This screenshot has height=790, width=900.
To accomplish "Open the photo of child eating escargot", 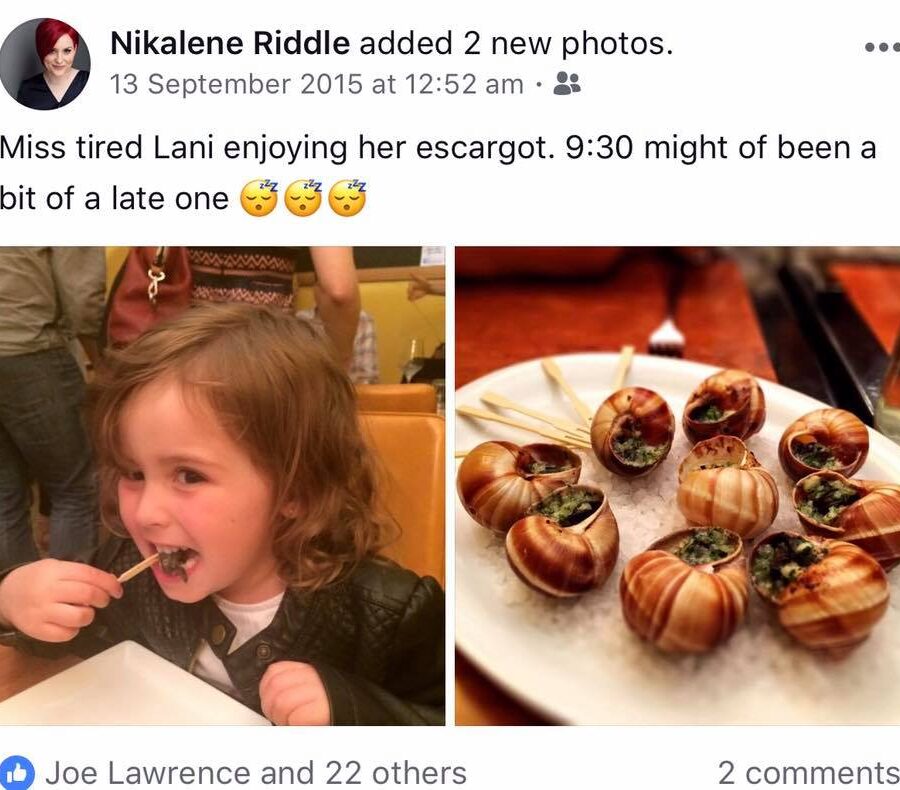I will 222,485.
